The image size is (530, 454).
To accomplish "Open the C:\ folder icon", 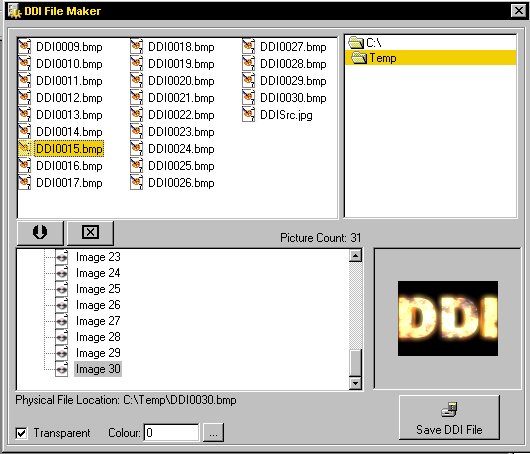I will coord(356,43).
